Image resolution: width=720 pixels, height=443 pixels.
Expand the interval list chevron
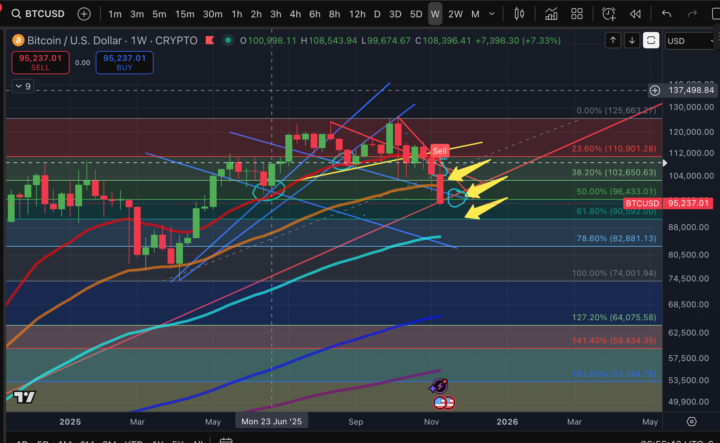tap(492, 14)
